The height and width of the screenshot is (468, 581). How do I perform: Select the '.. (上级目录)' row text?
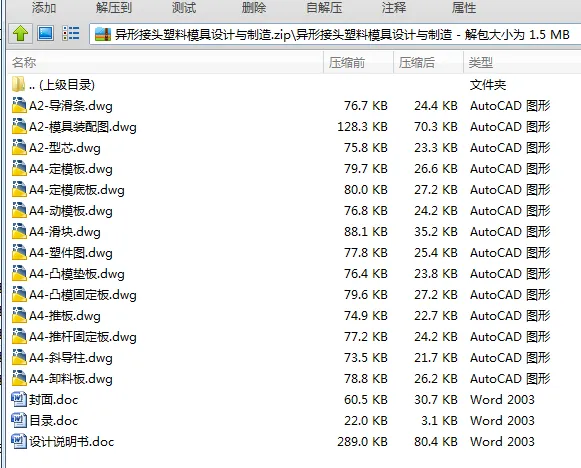(x=62, y=85)
